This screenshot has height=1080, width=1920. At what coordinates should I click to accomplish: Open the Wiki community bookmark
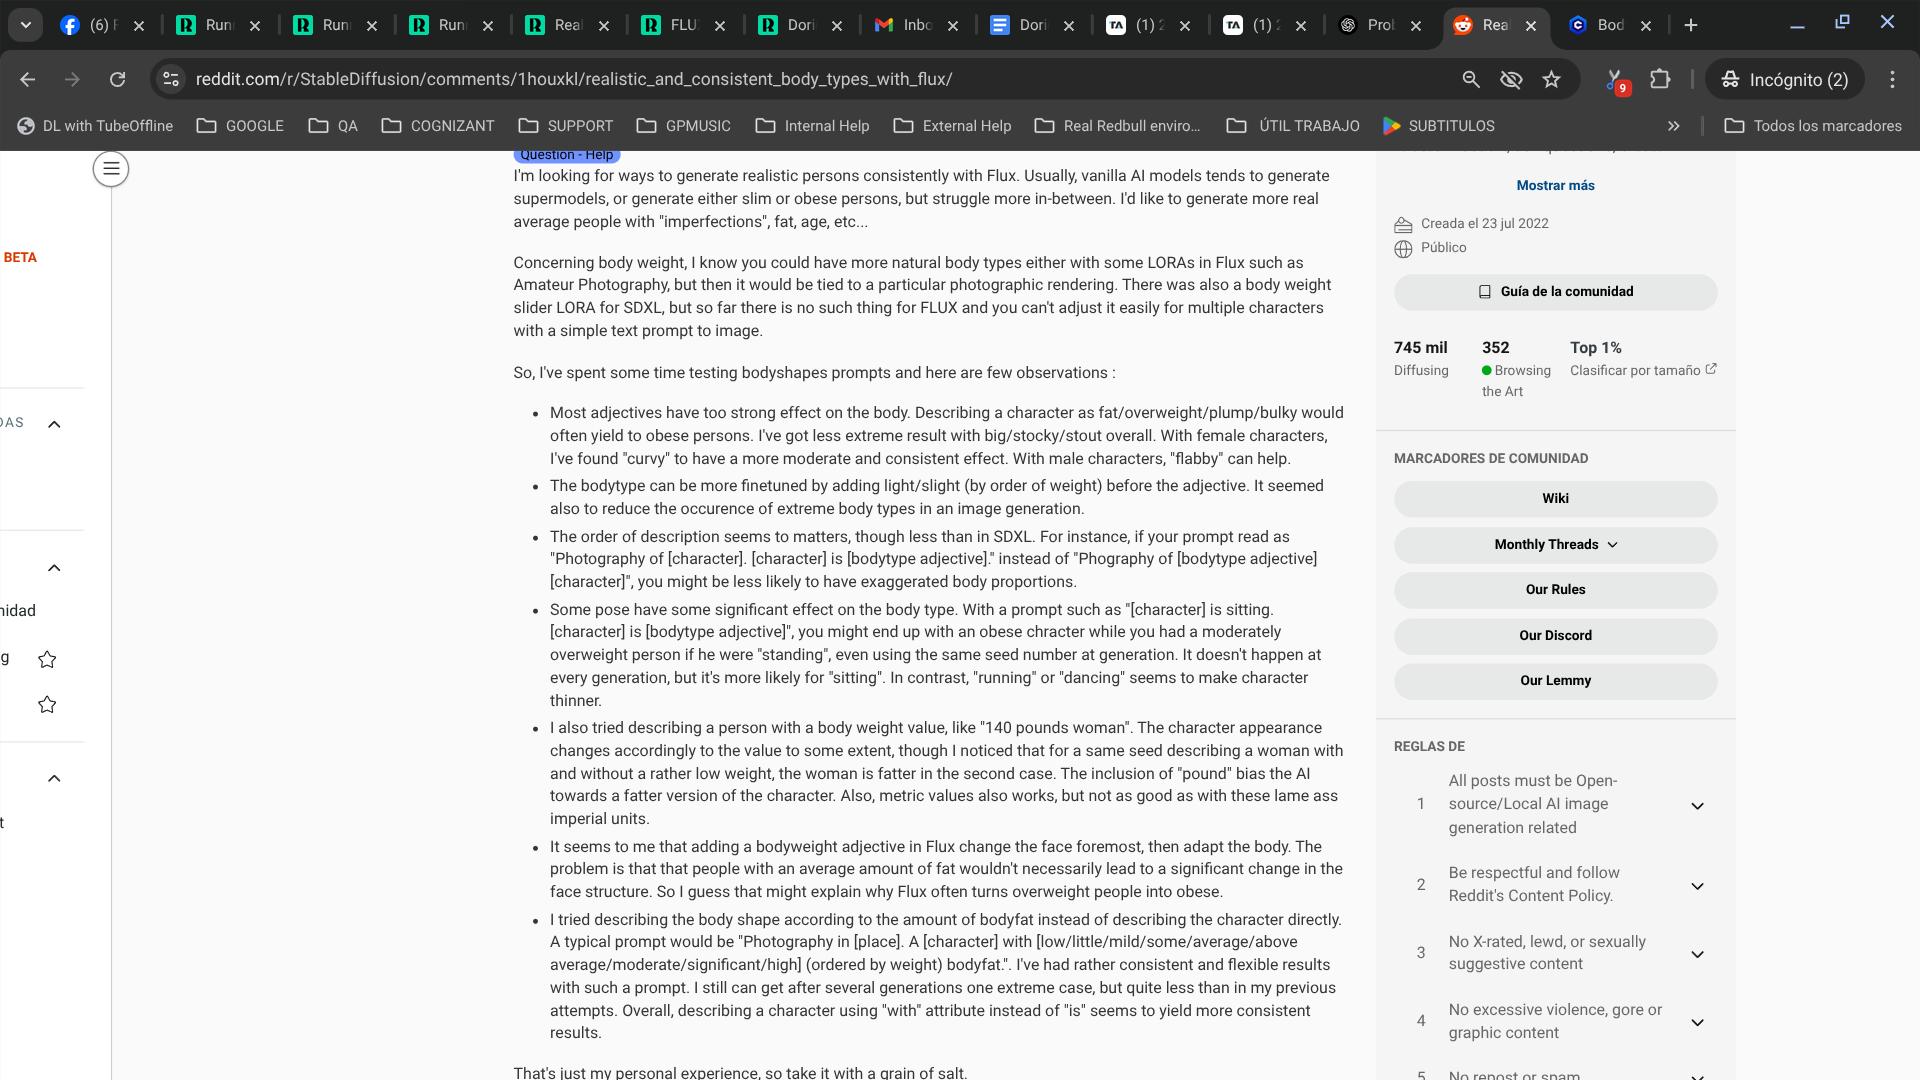1555,499
